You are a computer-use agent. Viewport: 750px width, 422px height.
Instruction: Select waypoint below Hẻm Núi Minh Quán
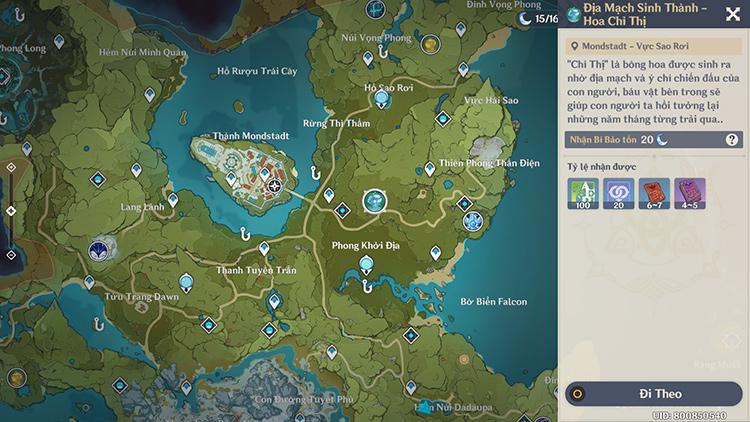[x=150, y=94]
